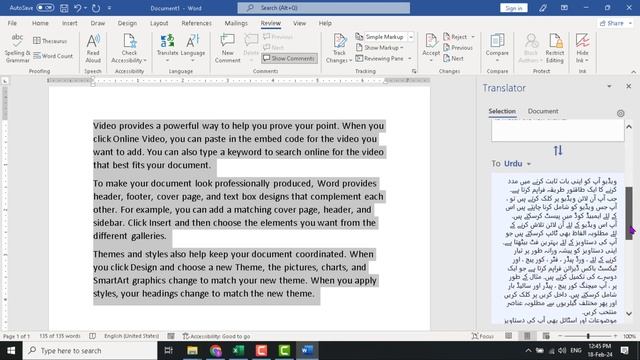The height and width of the screenshot is (360, 640).
Task: Open Excel from the taskbar
Action: [238, 351]
